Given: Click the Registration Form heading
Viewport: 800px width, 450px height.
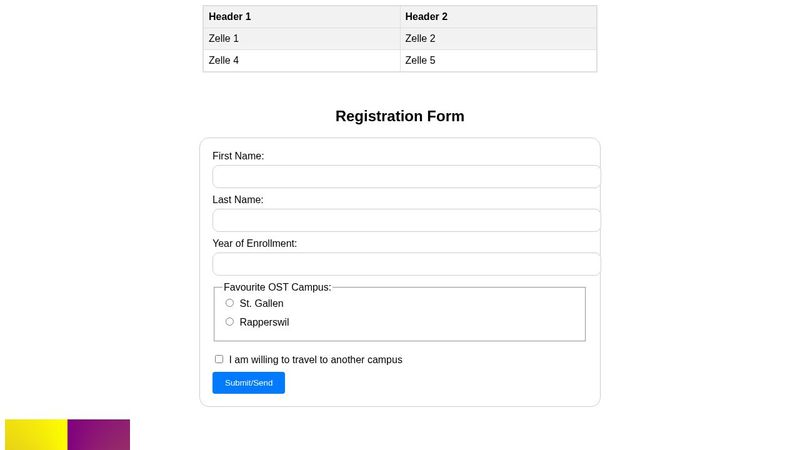Looking at the screenshot, I should pyautogui.click(x=400, y=116).
